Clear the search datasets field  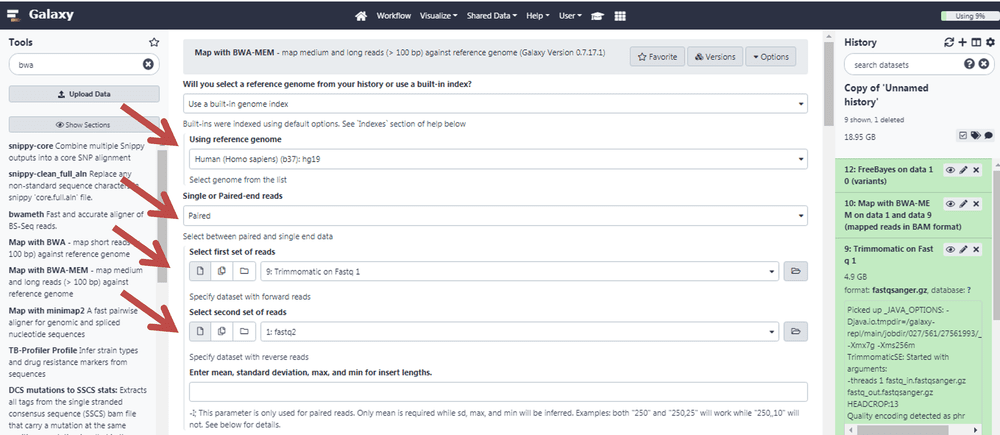984,64
